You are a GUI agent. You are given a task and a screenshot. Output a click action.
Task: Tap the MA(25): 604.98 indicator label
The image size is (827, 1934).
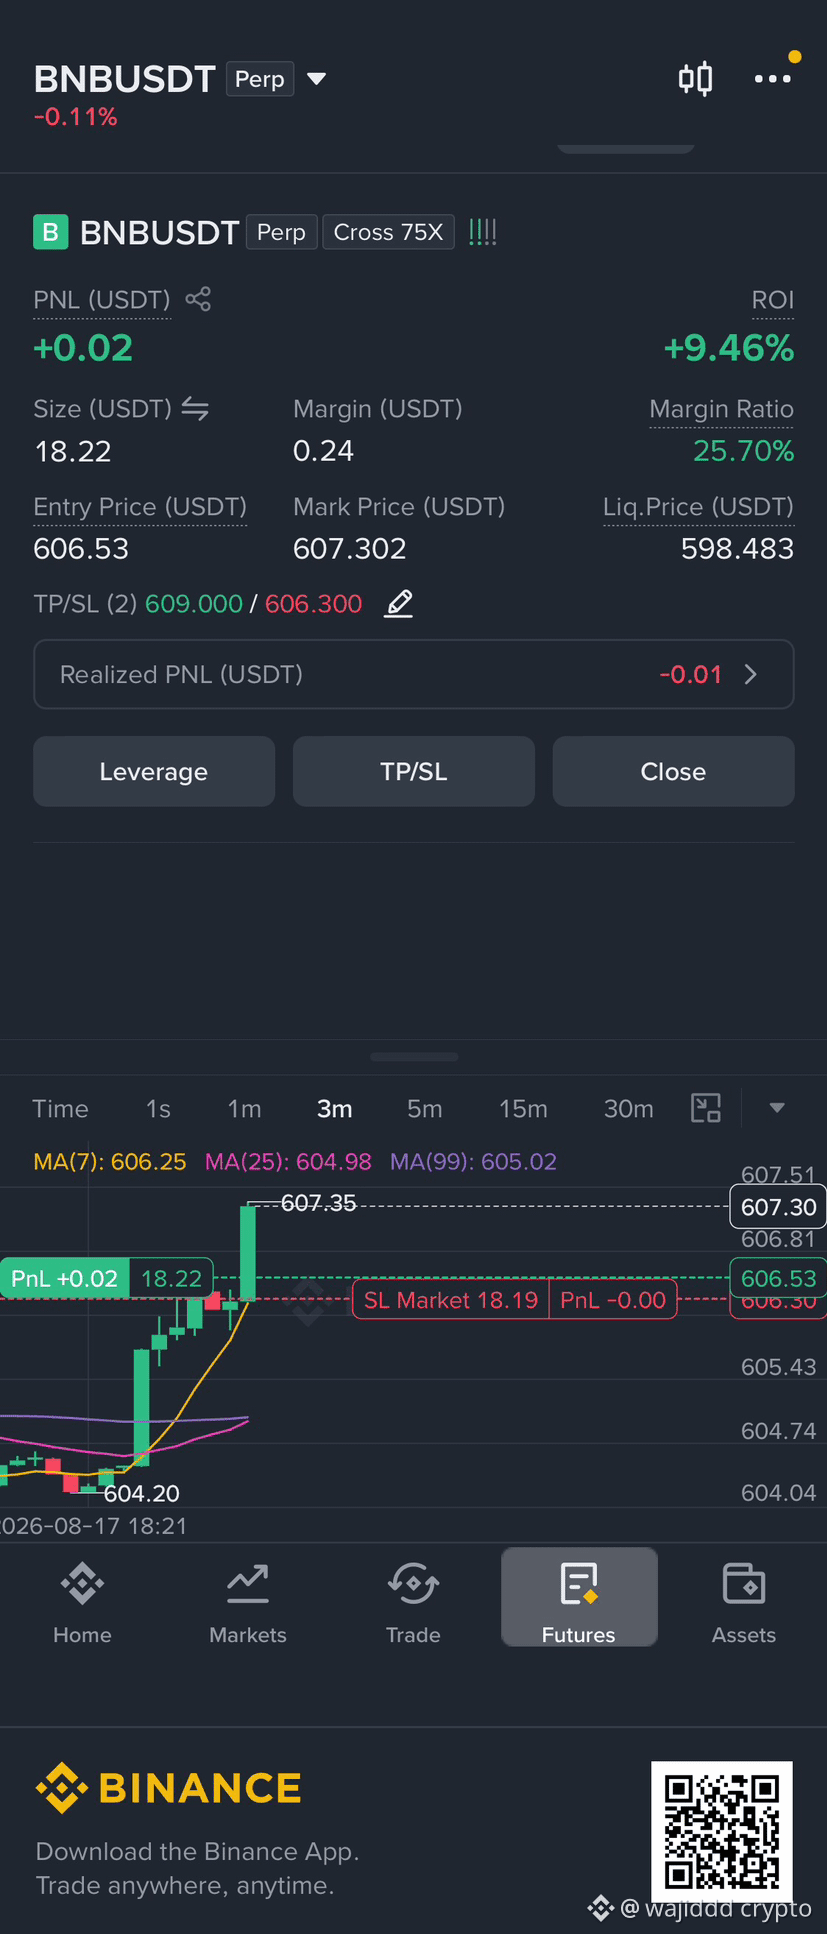tap(288, 1162)
